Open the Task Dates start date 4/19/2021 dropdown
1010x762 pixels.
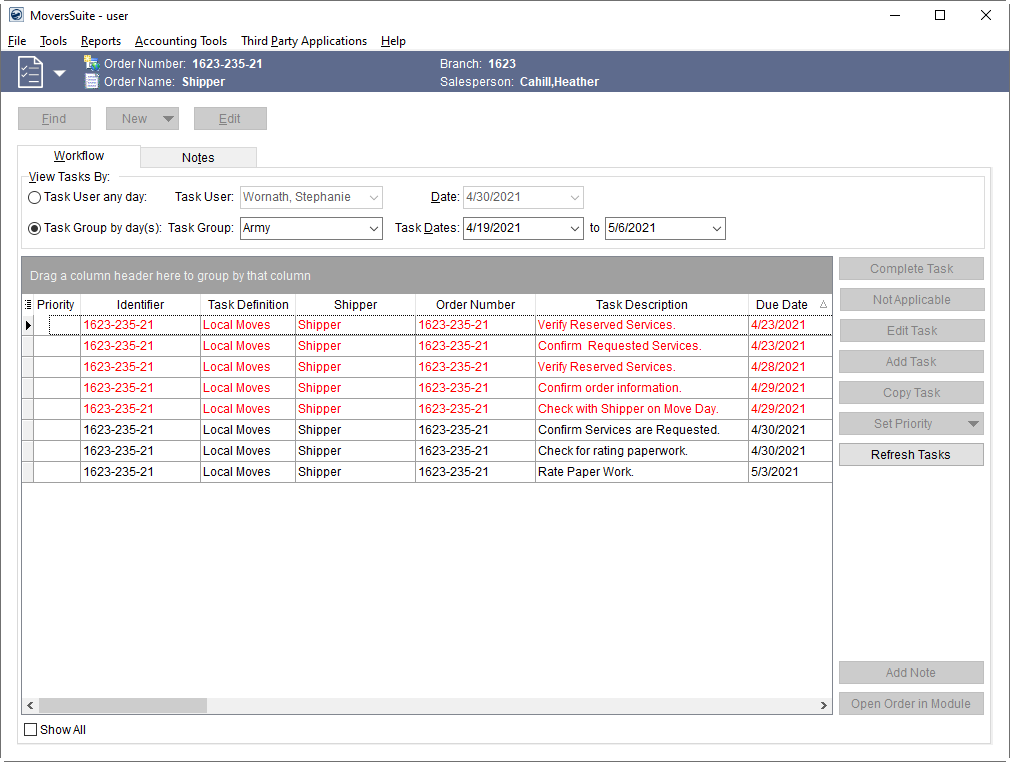(574, 229)
